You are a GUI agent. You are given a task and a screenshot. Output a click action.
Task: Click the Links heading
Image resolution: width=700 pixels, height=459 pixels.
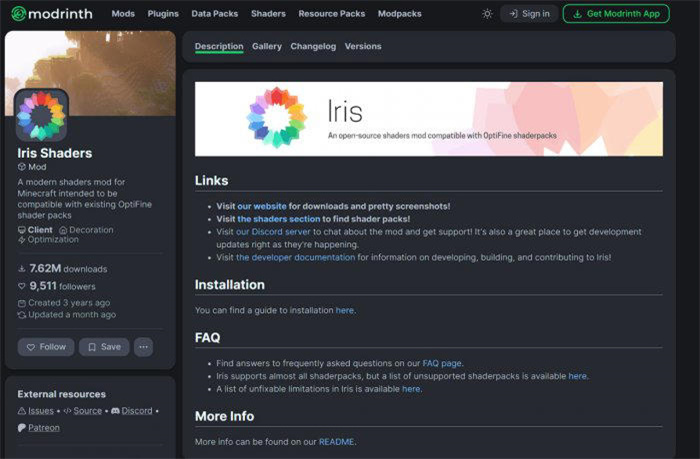(x=212, y=181)
